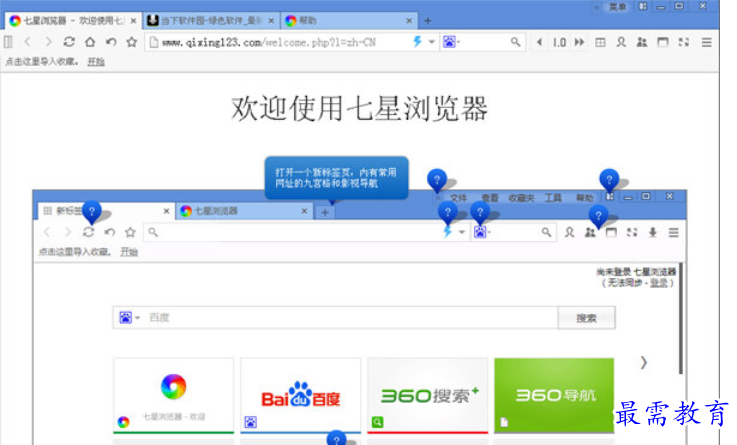Toggle the sidebar panel icon left of Back

tap(8, 42)
